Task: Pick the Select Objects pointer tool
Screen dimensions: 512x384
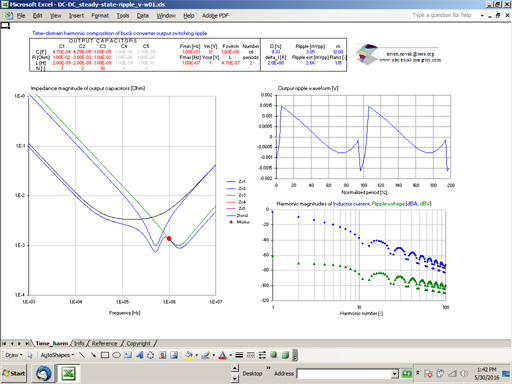Action: click(x=30, y=355)
